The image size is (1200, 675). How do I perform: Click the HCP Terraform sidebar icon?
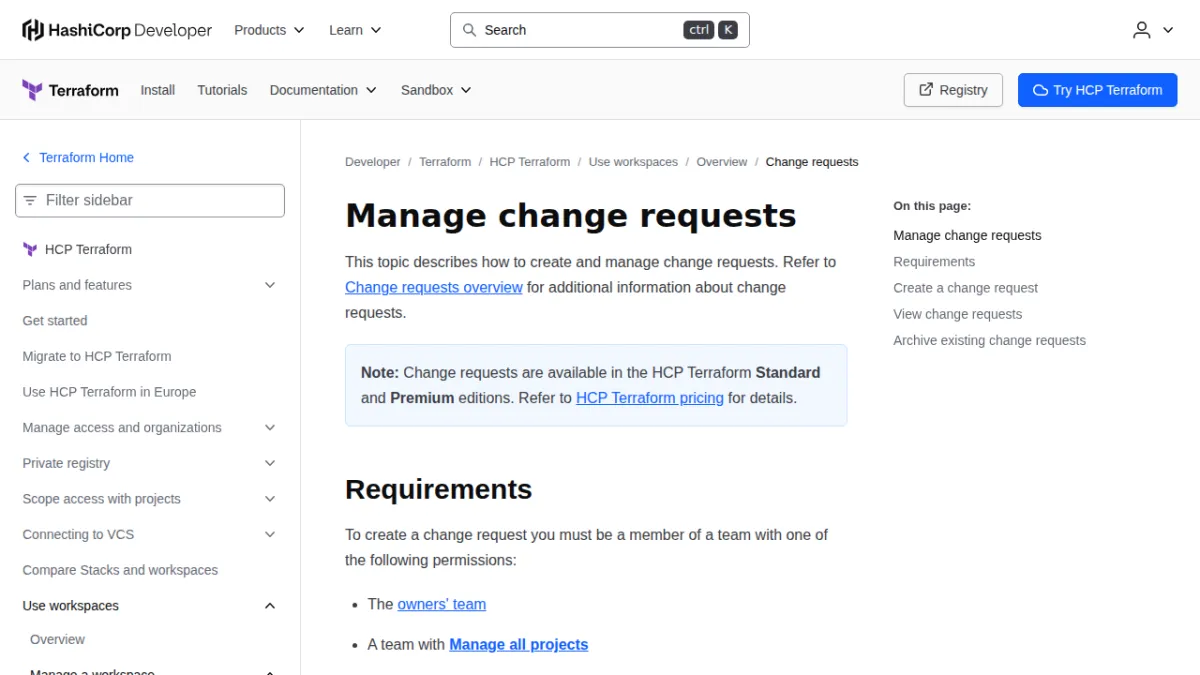(30, 250)
